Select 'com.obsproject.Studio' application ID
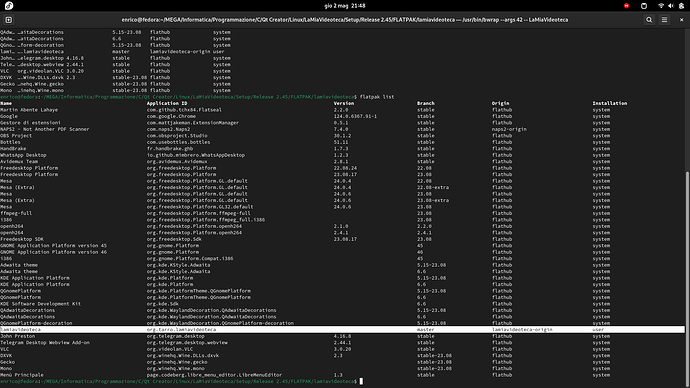 [x=177, y=136]
